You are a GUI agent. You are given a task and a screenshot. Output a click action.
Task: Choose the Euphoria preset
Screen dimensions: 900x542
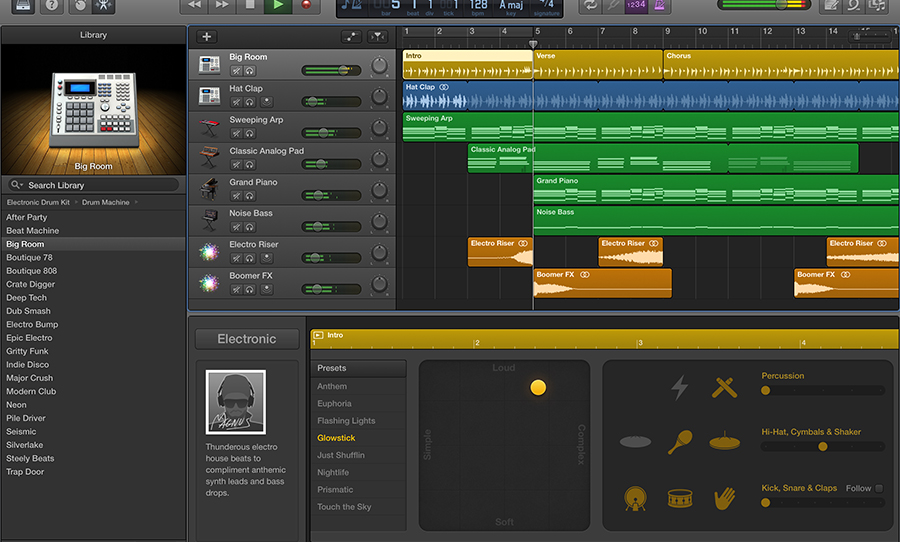coord(334,404)
